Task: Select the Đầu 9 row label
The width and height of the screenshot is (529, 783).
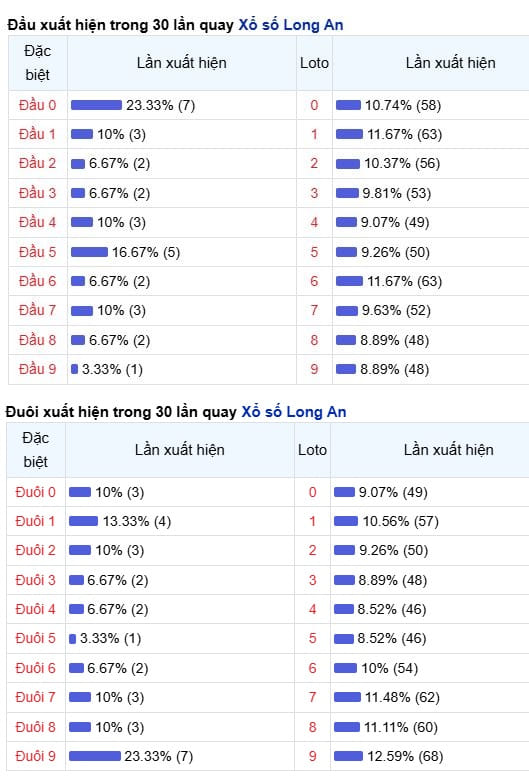Action: point(37,369)
